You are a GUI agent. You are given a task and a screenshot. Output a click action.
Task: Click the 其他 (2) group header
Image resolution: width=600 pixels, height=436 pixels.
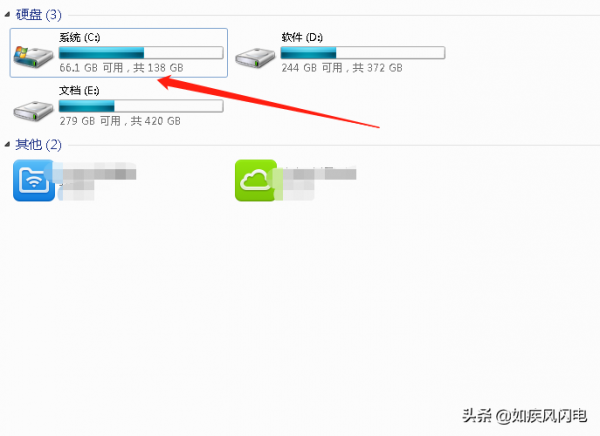coord(38,144)
